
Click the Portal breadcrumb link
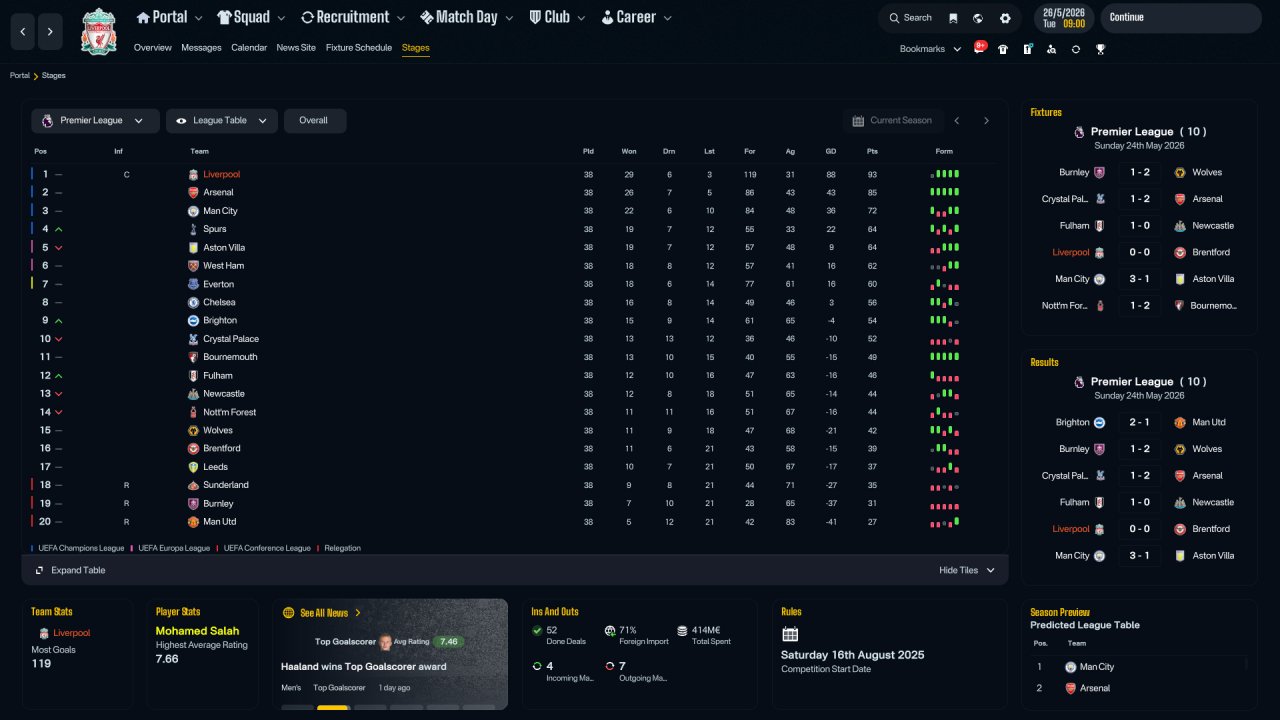point(20,76)
